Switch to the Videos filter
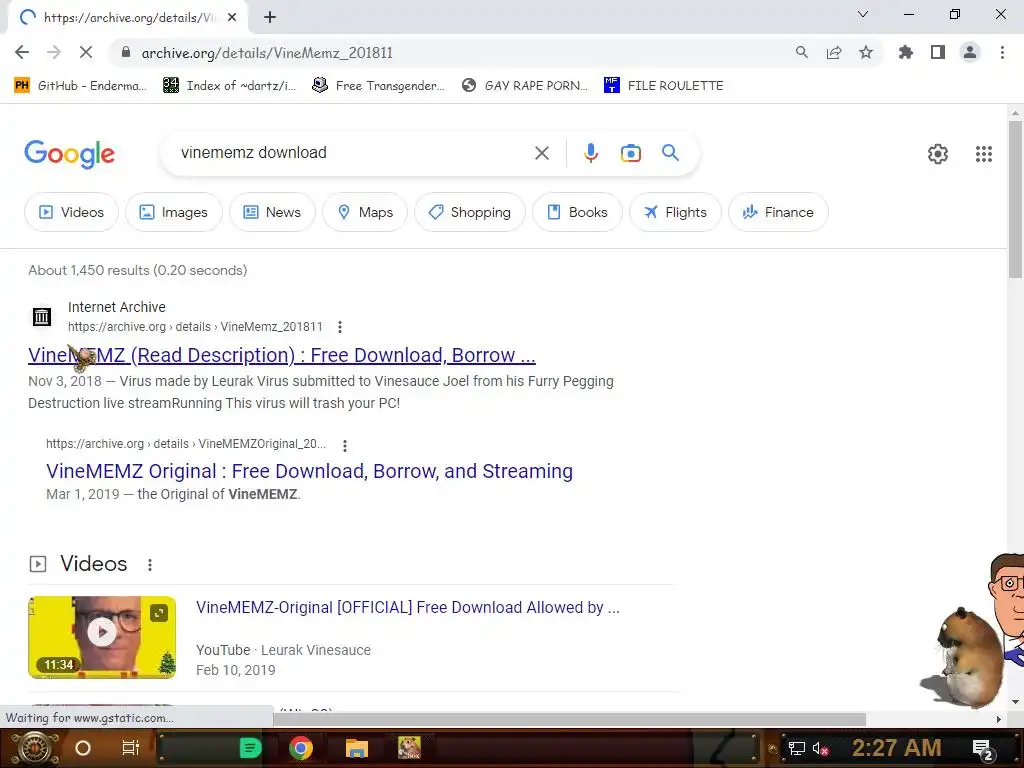1024x768 pixels. [71, 212]
